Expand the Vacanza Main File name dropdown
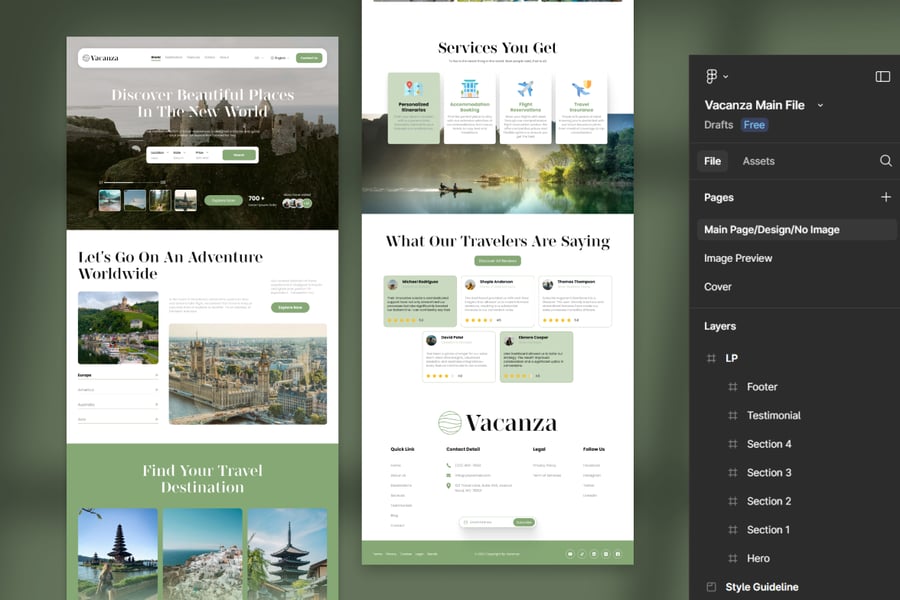 tap(821, 105)
